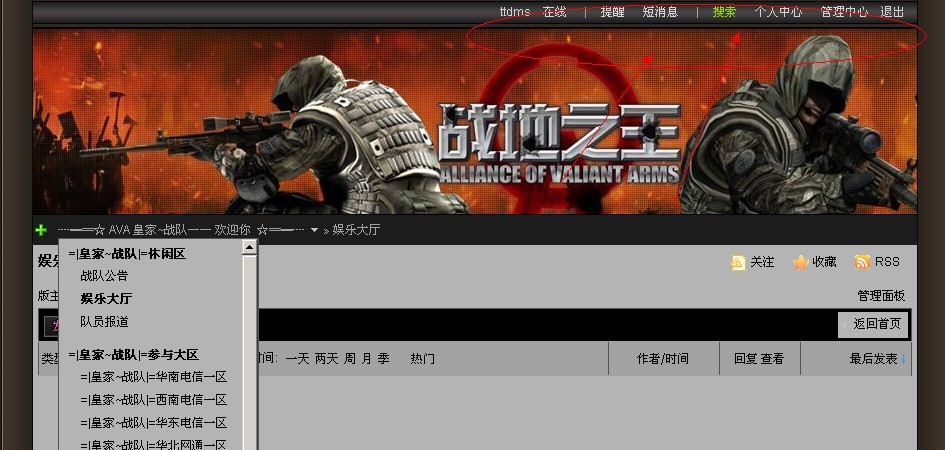Image resolution: width=945 pixels, height=450 pixels.
Task: Sort by 查看 views header
Action: 772,359
